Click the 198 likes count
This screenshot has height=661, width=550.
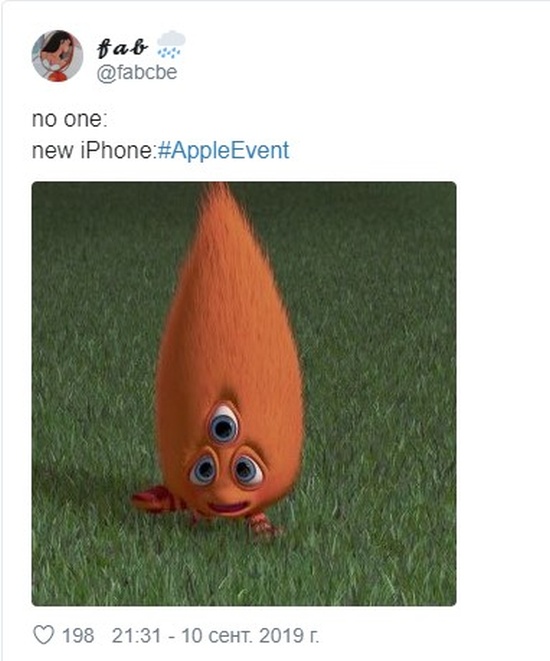click(x=78, y=636)
